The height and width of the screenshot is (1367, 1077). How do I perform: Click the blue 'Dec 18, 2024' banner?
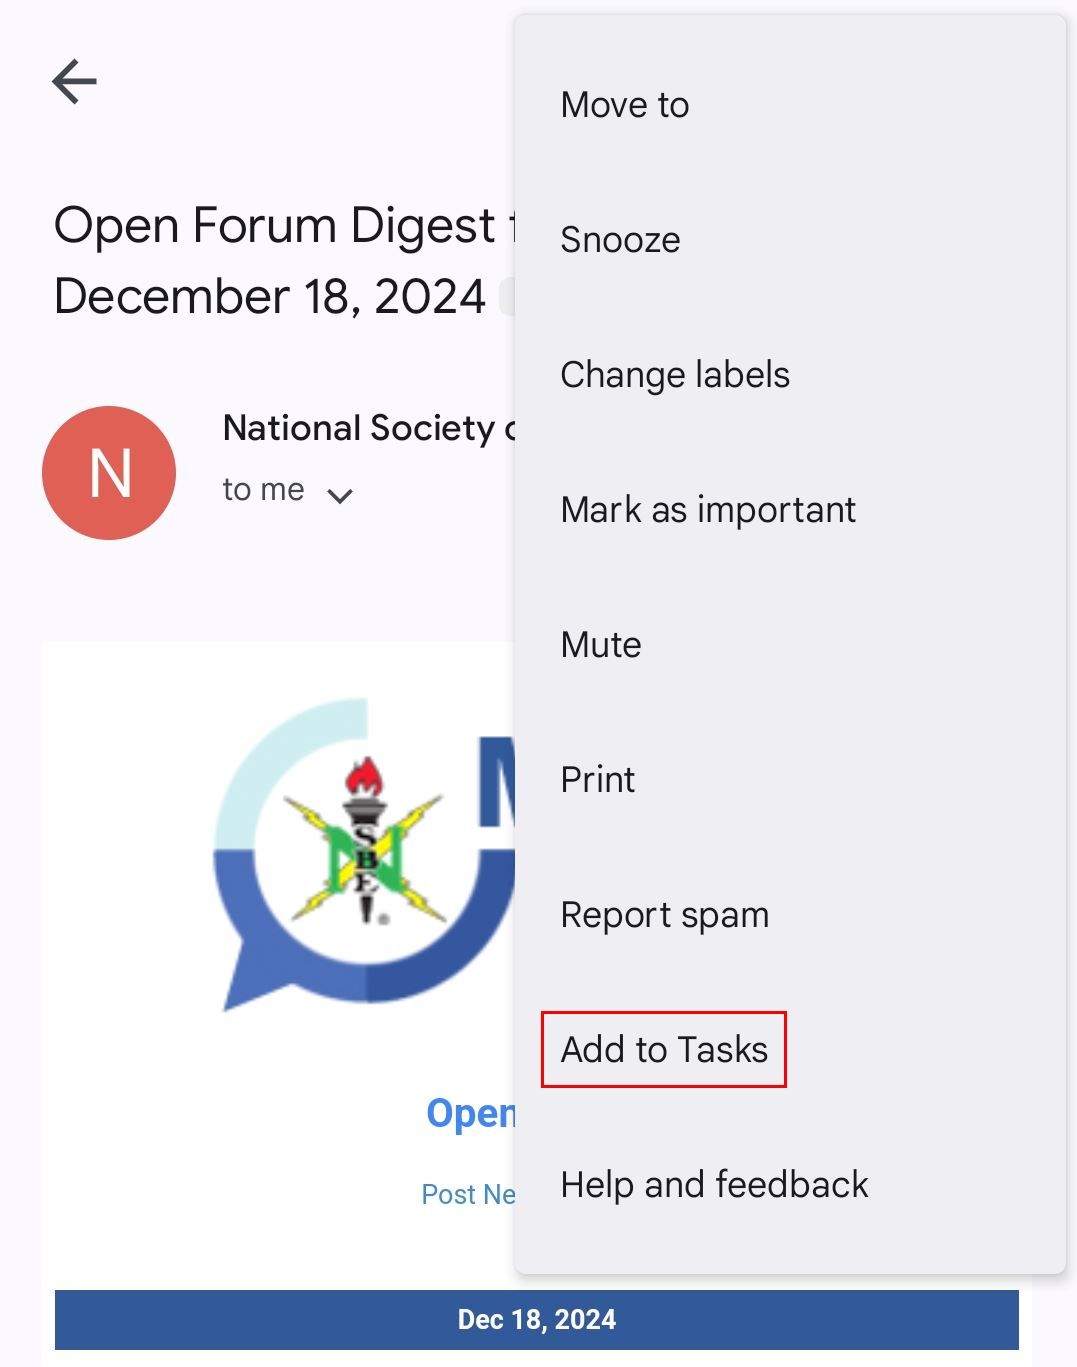point(538,1319)
